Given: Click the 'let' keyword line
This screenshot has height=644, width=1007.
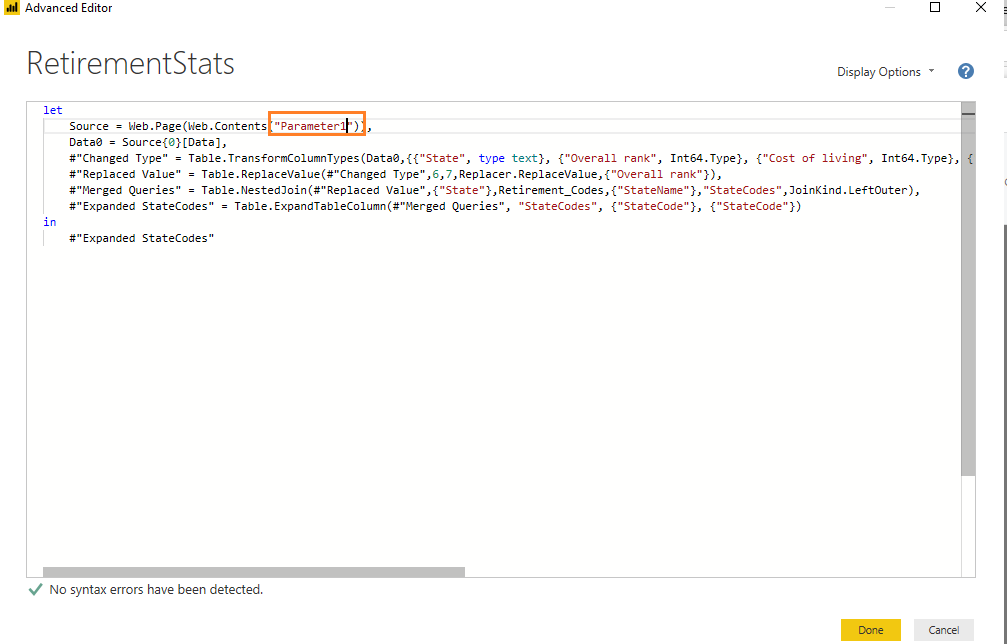Looking at the screenshot, I should point(53,110).
